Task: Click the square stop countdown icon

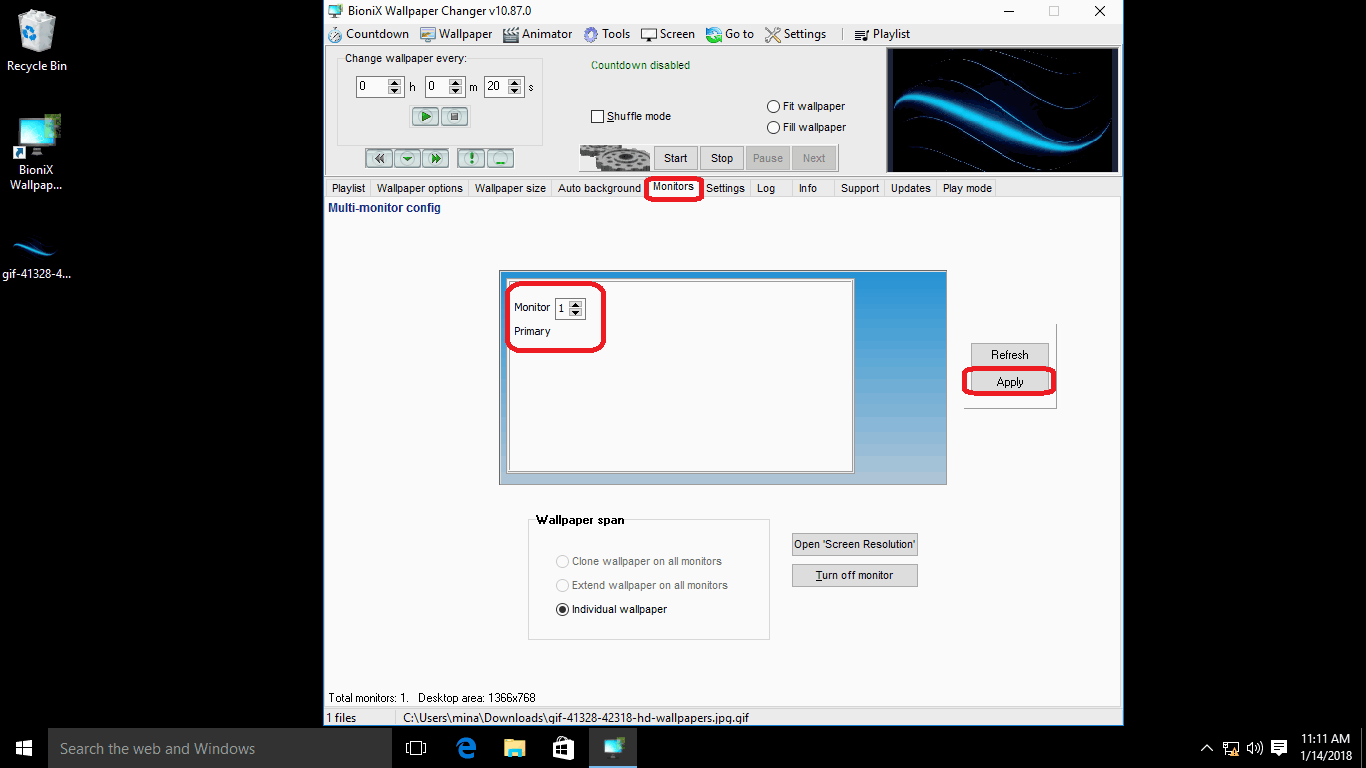Action: click(x=454, y=117)
